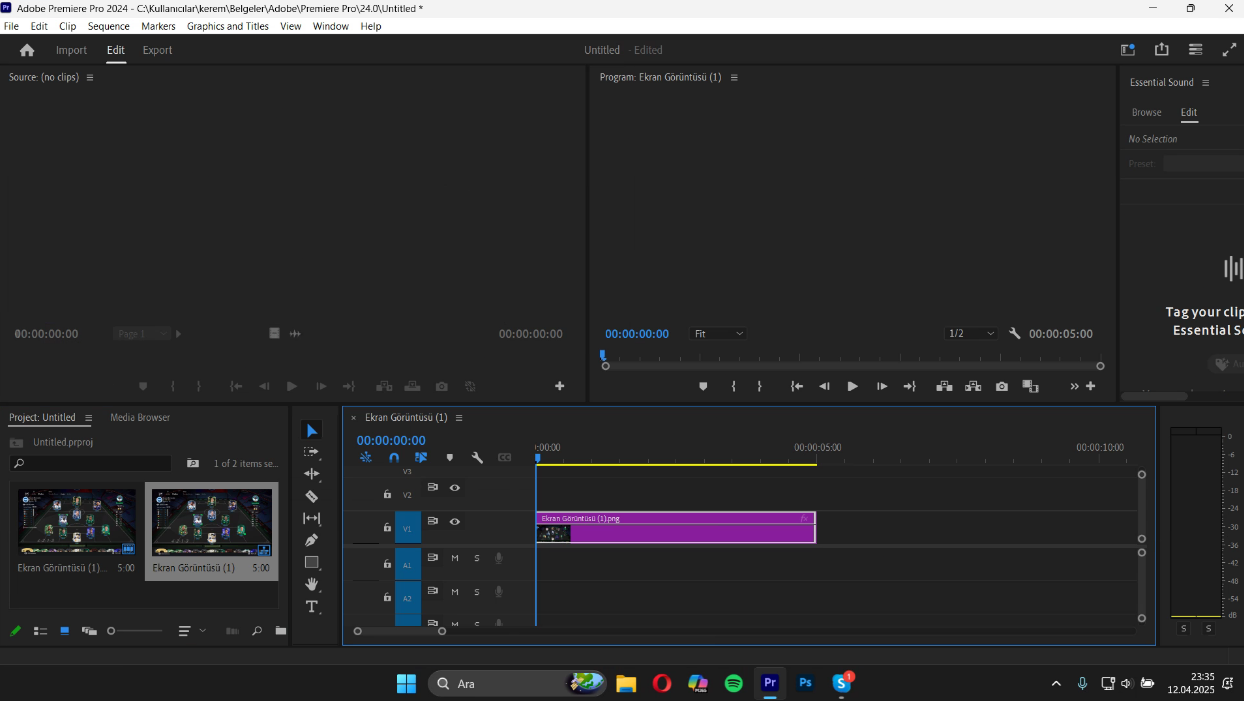Select the Selection tool arrow
The image size is (1244, 701).
click(x=312, y=431)
